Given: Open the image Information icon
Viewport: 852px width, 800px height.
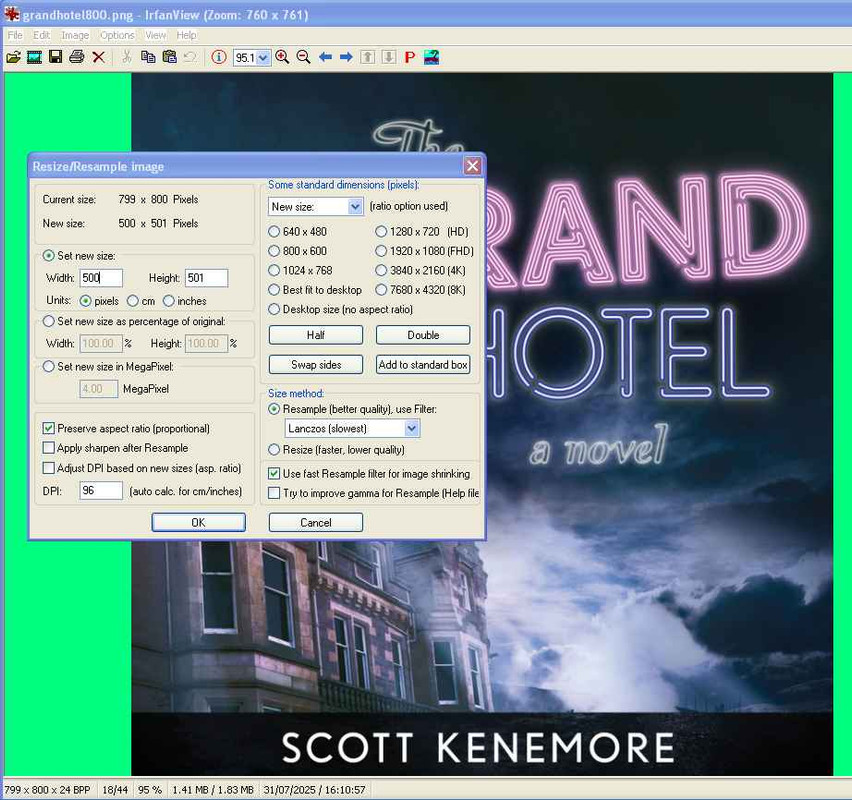Looking at the screenshot, I should tap(218, 57).
